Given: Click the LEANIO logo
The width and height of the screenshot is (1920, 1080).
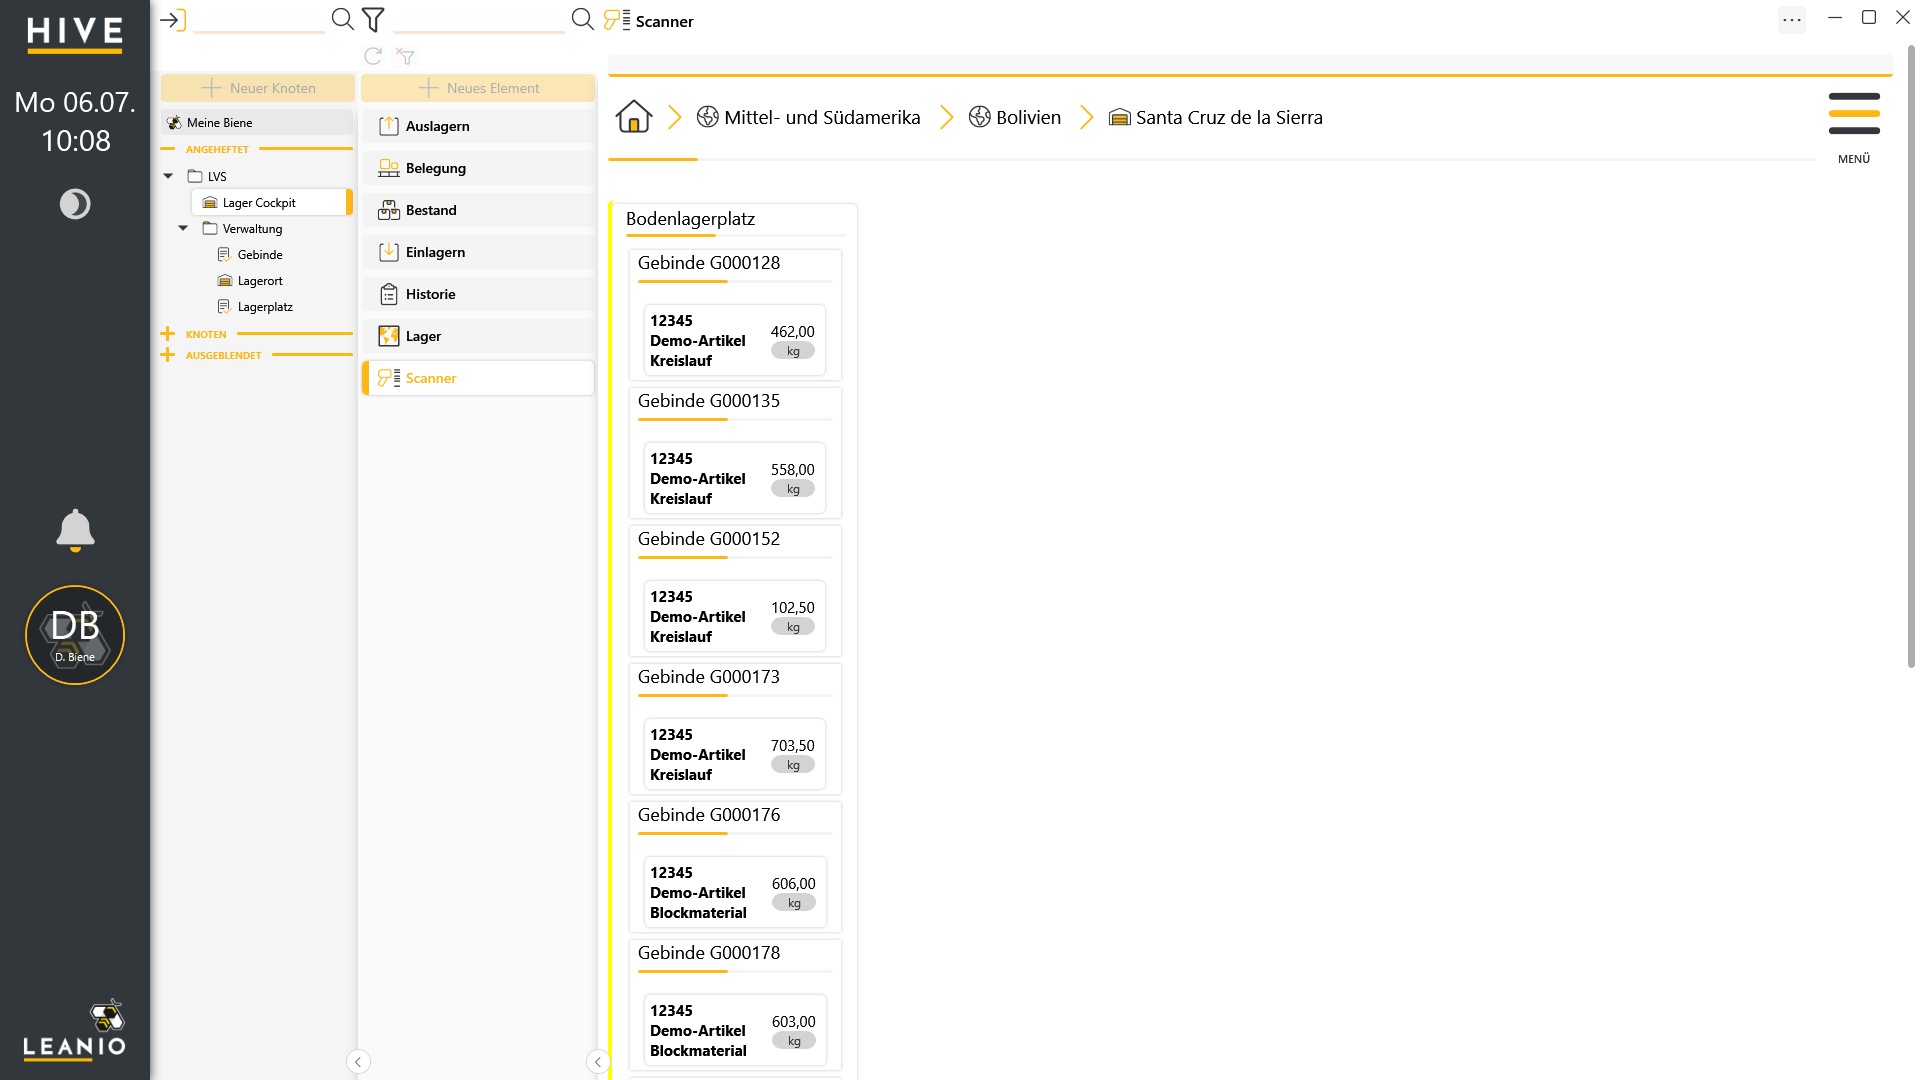Looking at the screenshot, I should (x=75, y=1030).
